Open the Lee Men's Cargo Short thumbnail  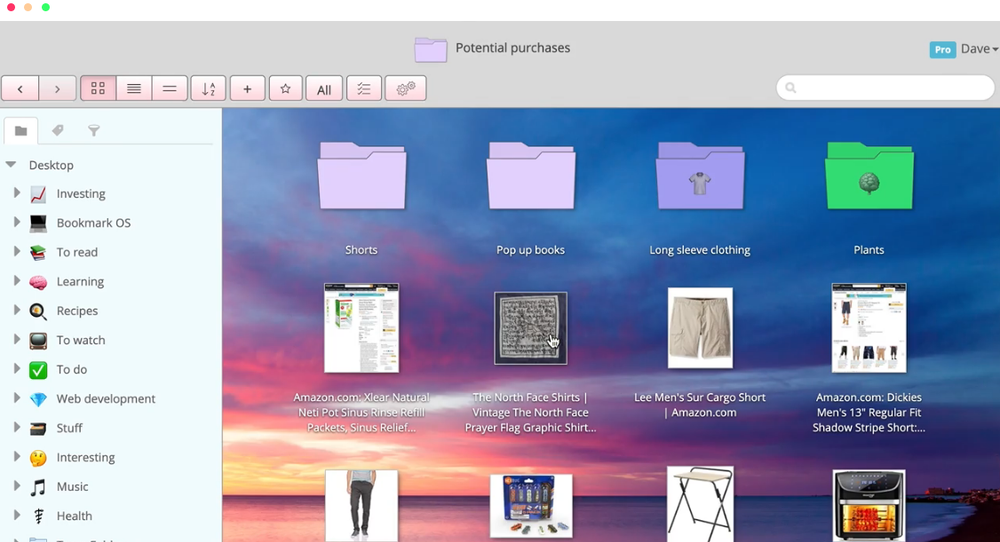tap(700, 328)
